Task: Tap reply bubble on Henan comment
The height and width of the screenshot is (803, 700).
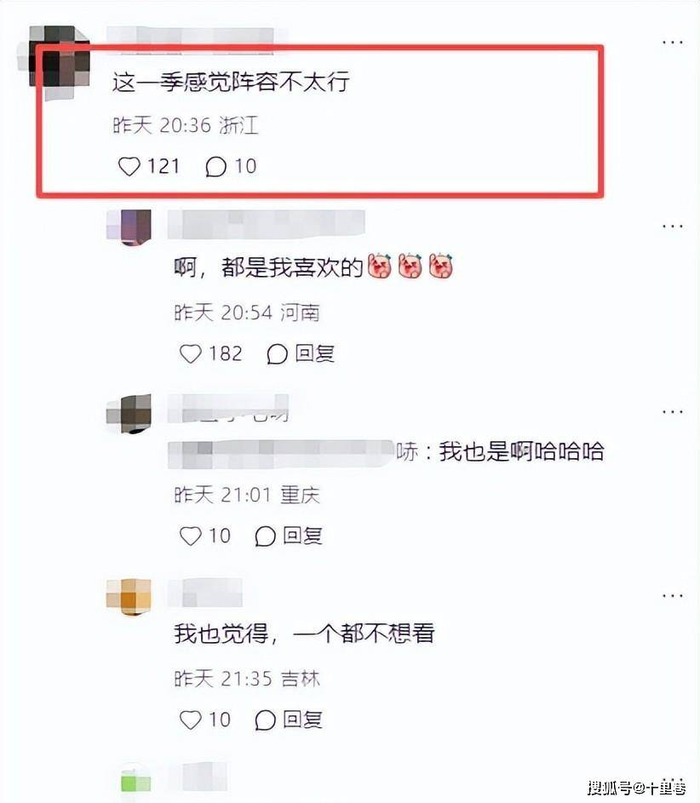Action: pos(277,354)
